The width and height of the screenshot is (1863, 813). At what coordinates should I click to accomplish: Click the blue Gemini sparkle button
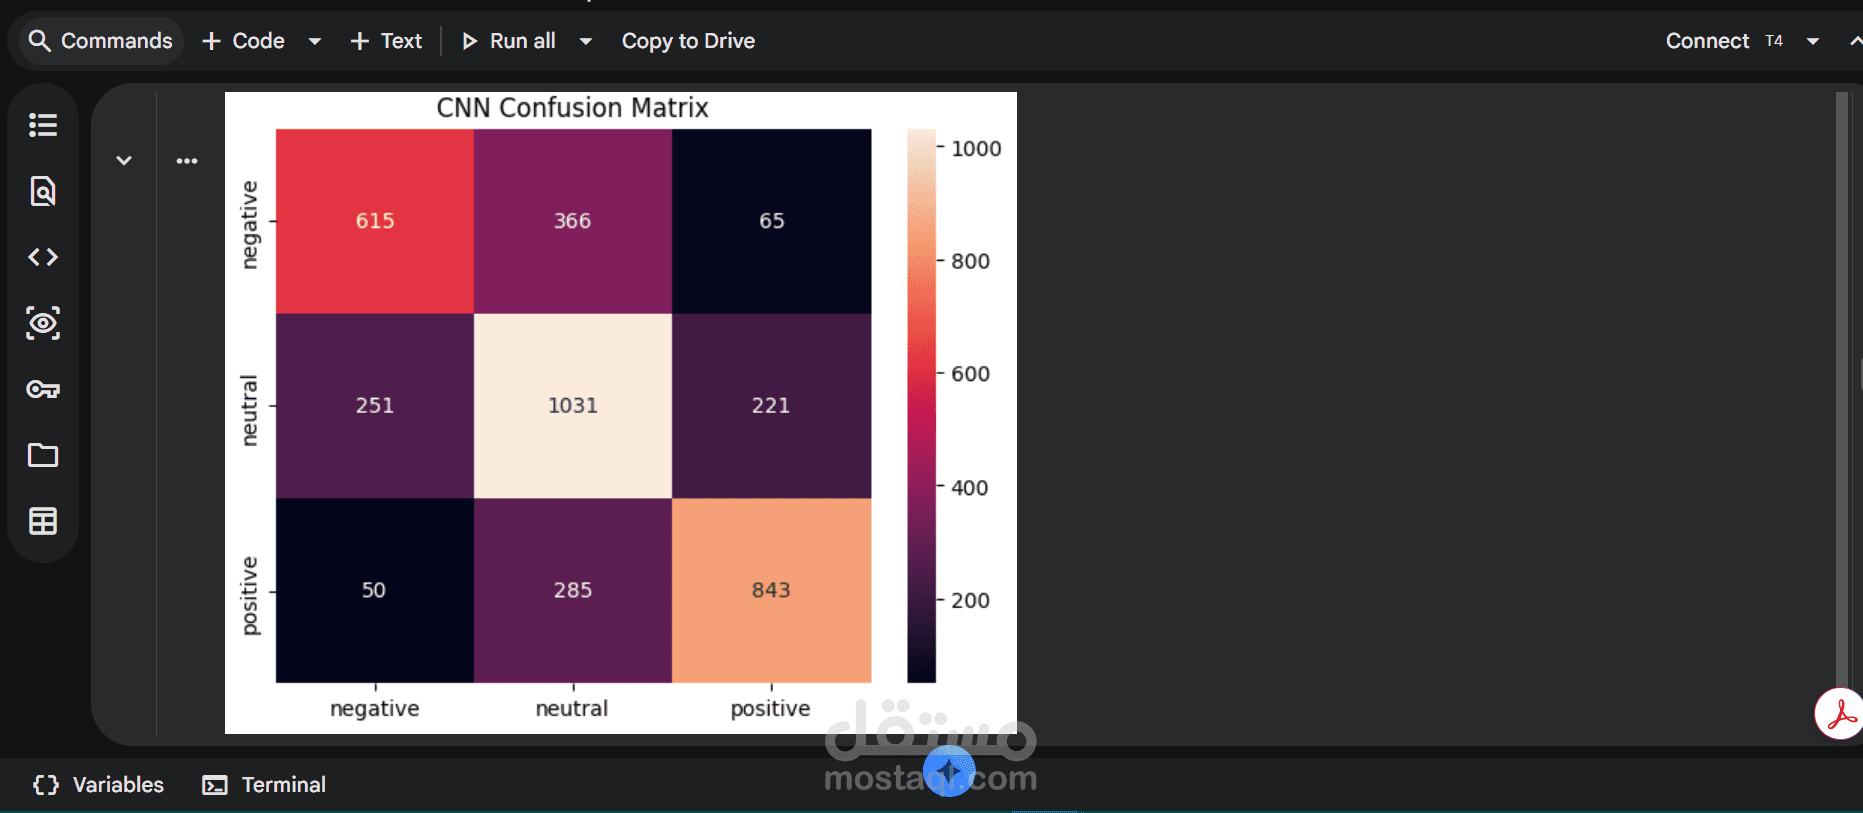(x=949, y=771)
